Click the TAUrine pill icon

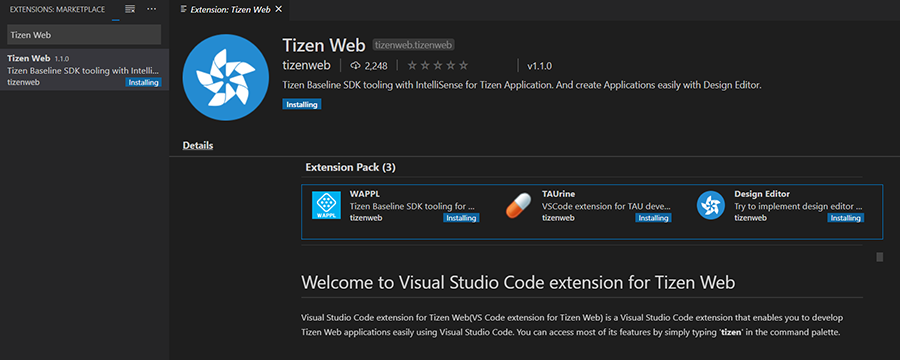pos(518,206)
